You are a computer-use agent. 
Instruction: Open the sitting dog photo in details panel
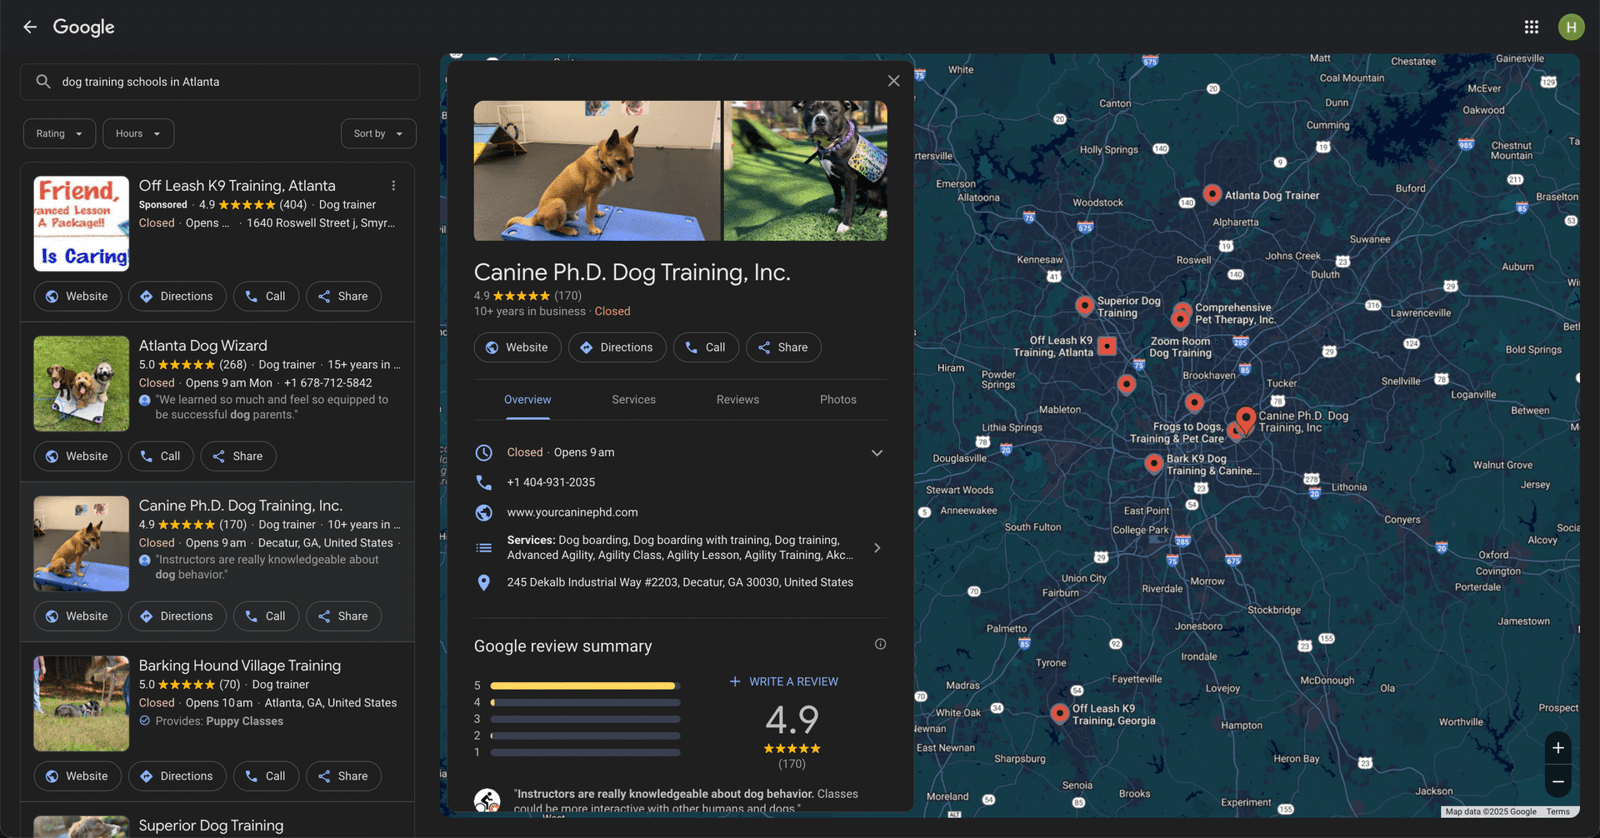coord(597,170)
